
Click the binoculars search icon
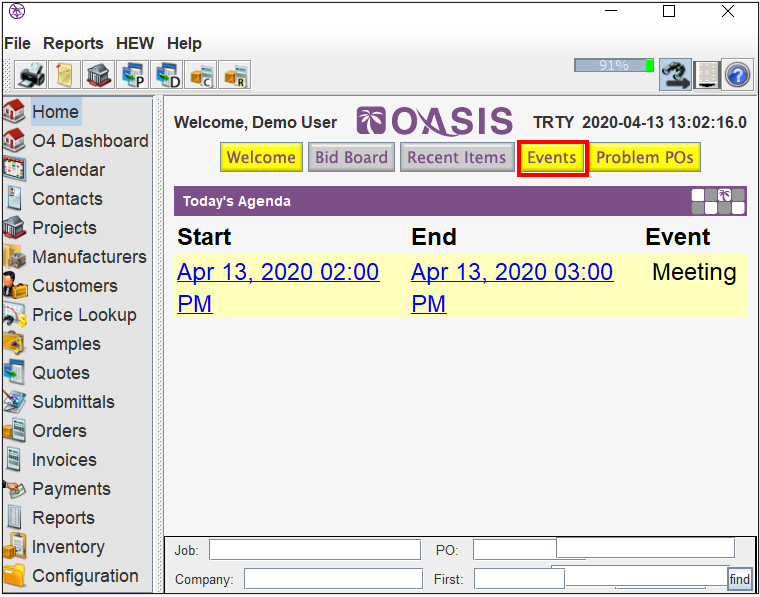pyautogui.click(x=675, y=75)
